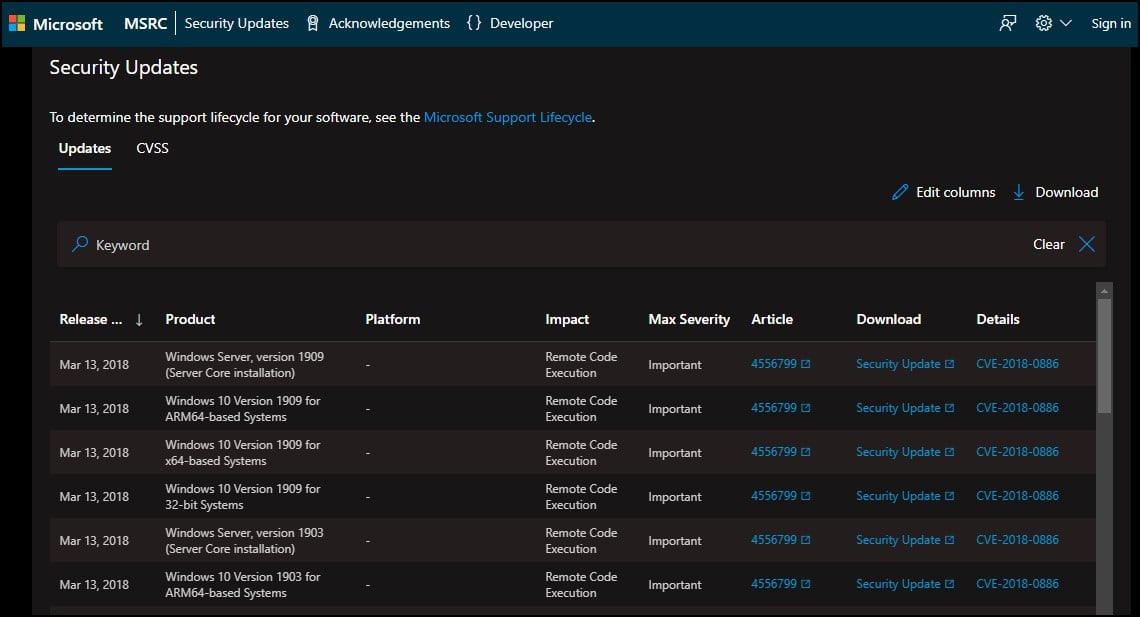Screen dimensions: 1140x617
Task: Open Security Update for Windows 10 1909 ARM64
Action: (x=905, y=408)
